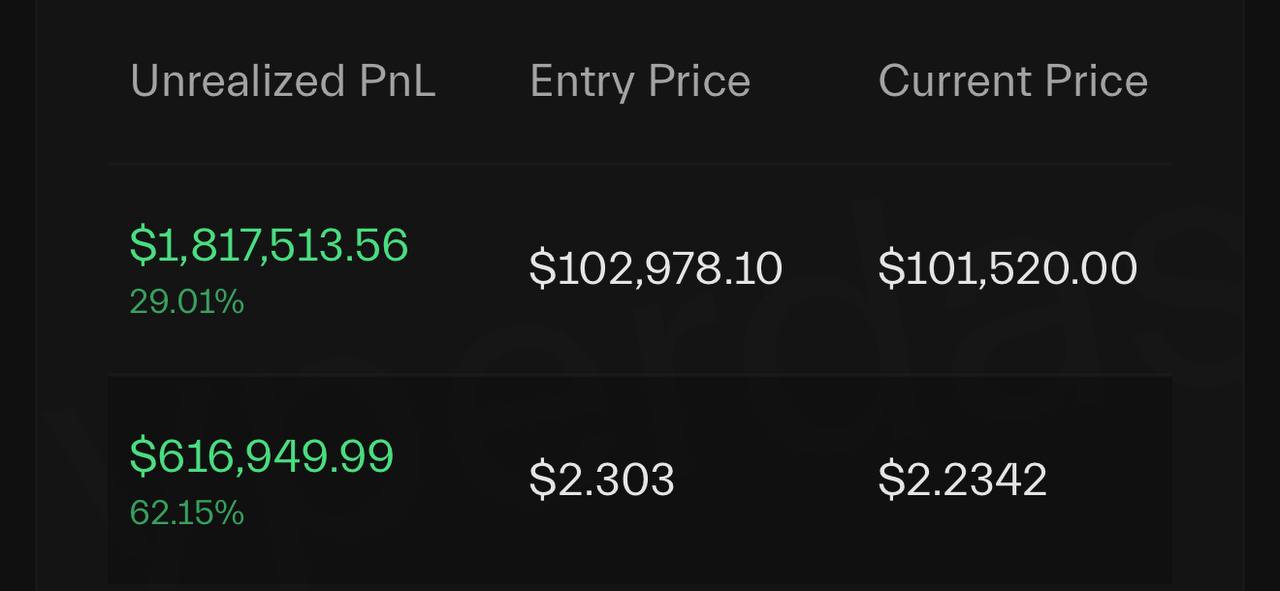This screenshot has height=591, width=1280.
Task: Click the $1,817,513.56 unrealized PnL value
Action: click(x=269, y=245)
